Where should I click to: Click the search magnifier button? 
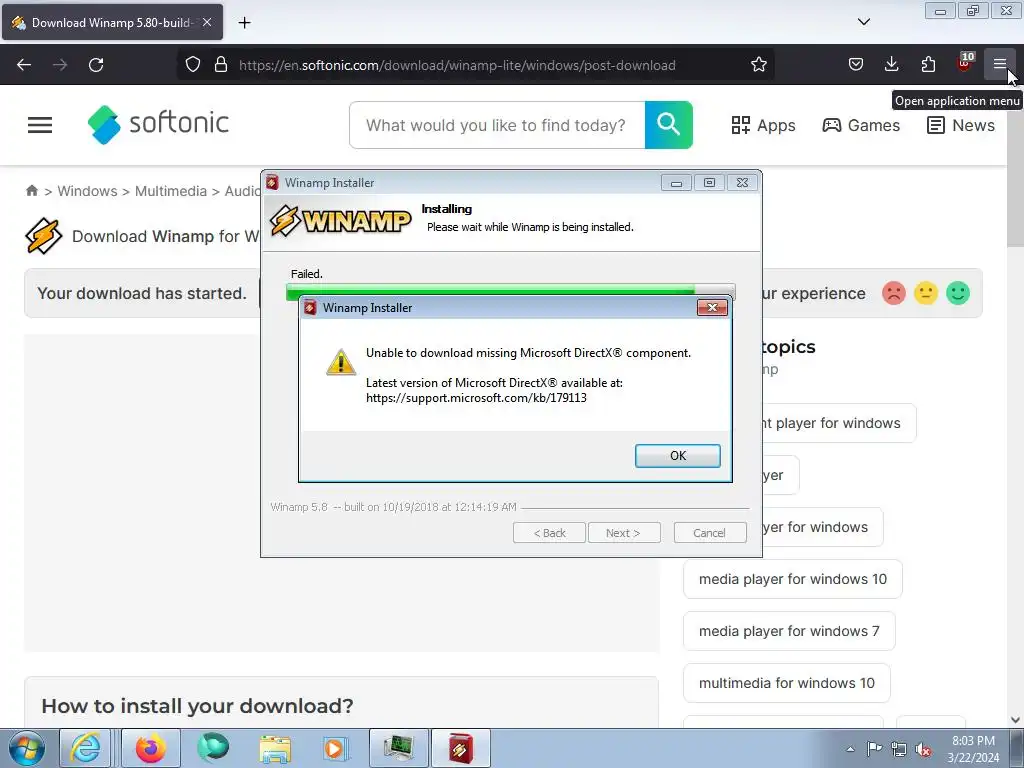coord(669,125)
